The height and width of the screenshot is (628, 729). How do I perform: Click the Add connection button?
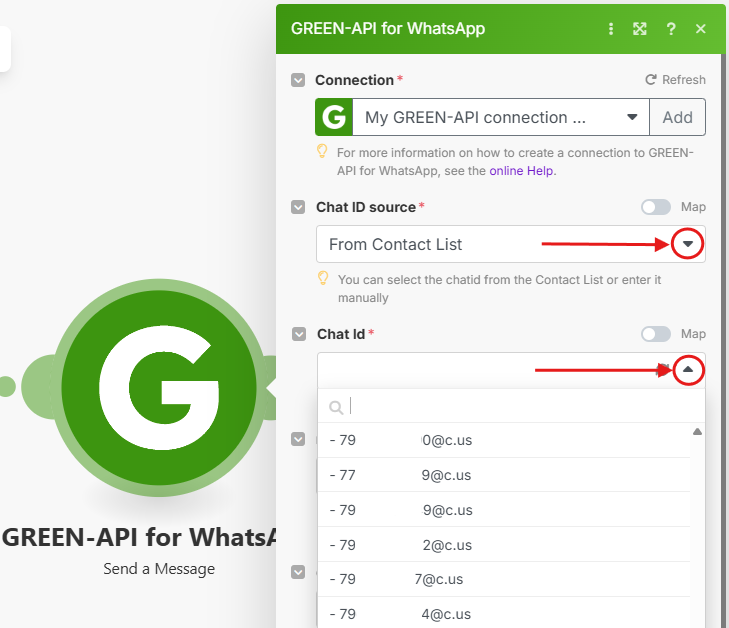pyautogui.click(x=677, y=117)
